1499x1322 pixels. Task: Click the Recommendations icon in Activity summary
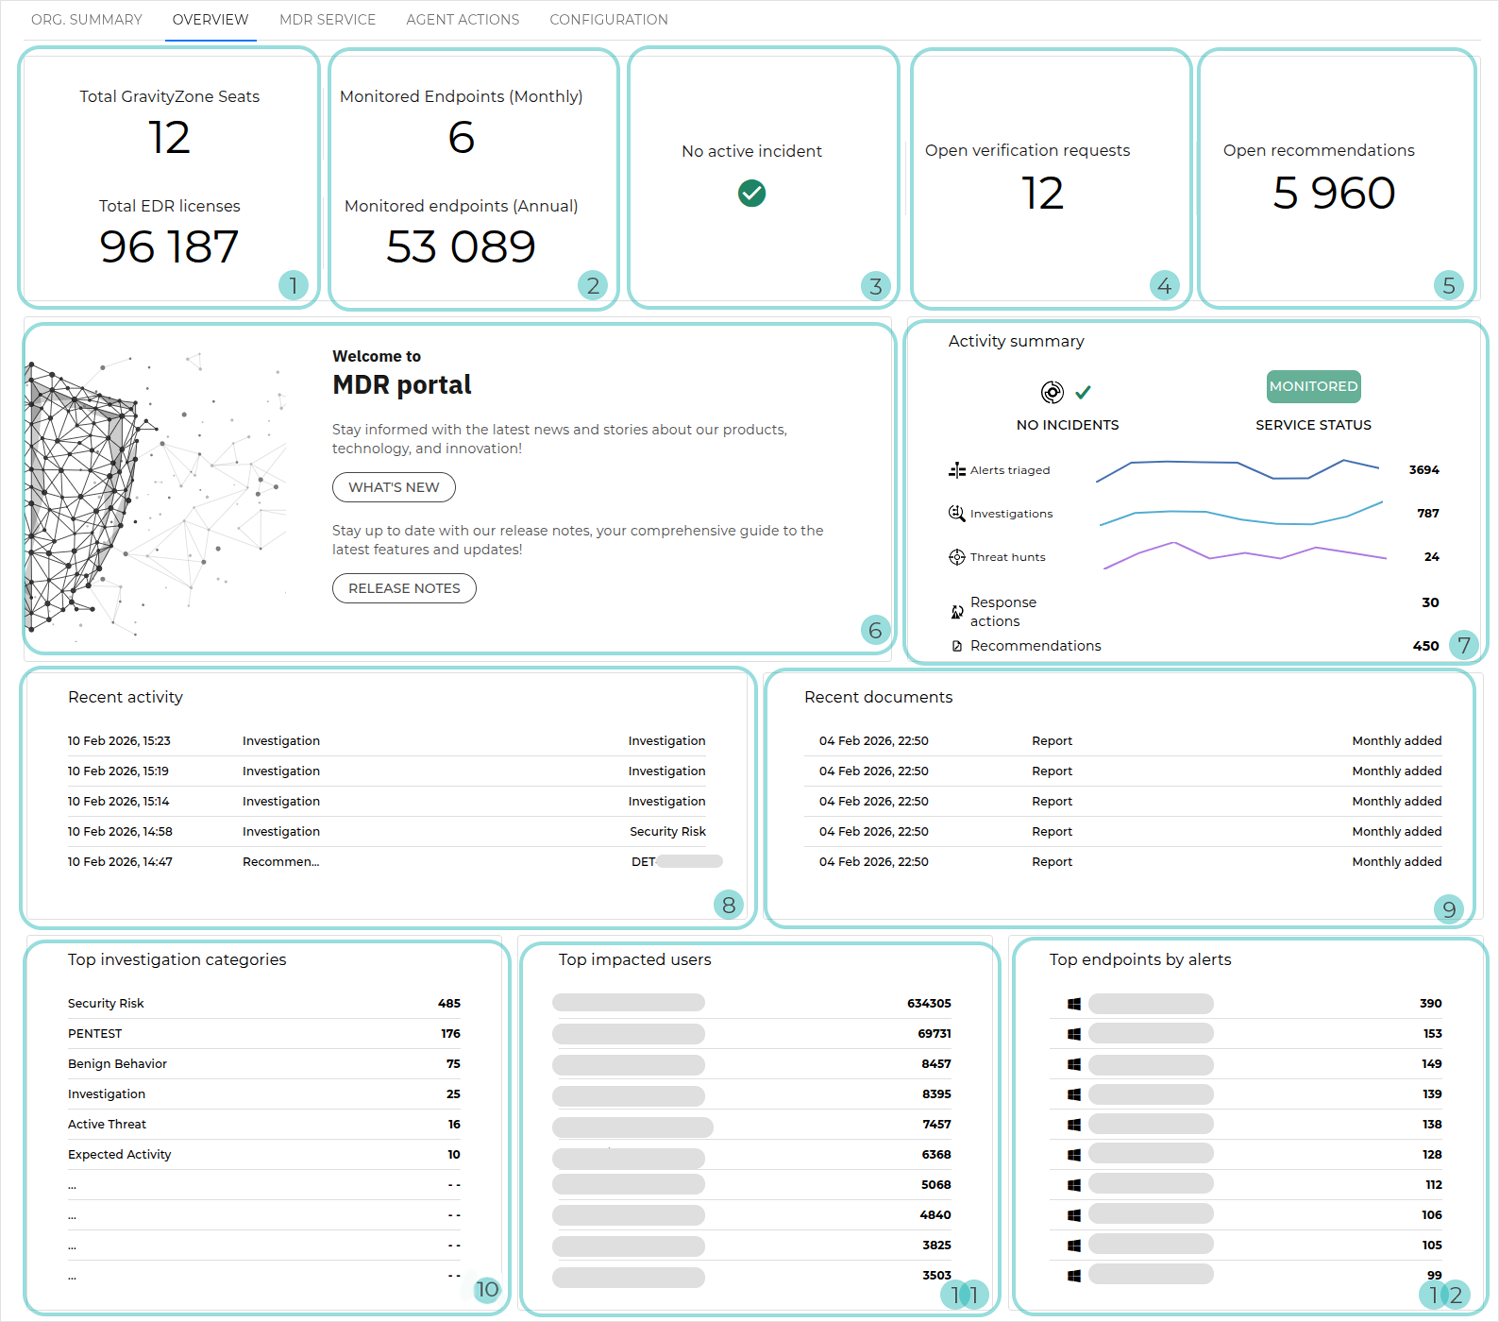[956, 645]
